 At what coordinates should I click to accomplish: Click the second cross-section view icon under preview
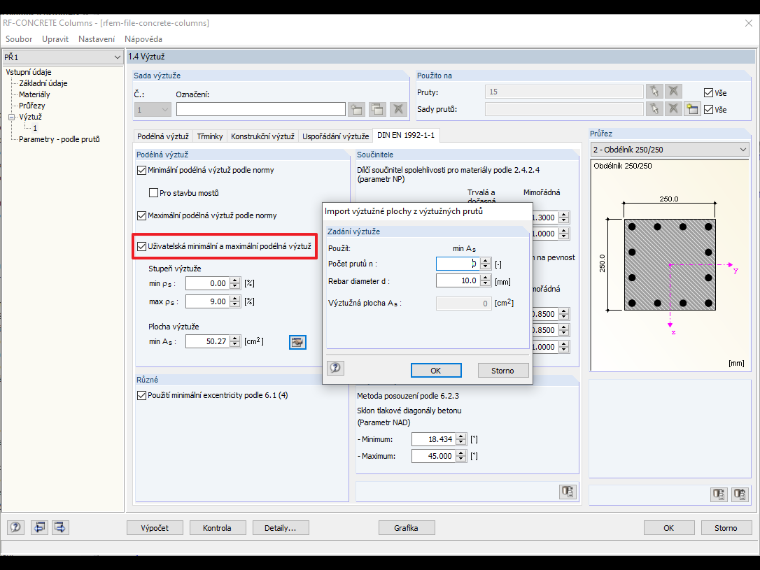pyautogui.click(x=740, y=494)
